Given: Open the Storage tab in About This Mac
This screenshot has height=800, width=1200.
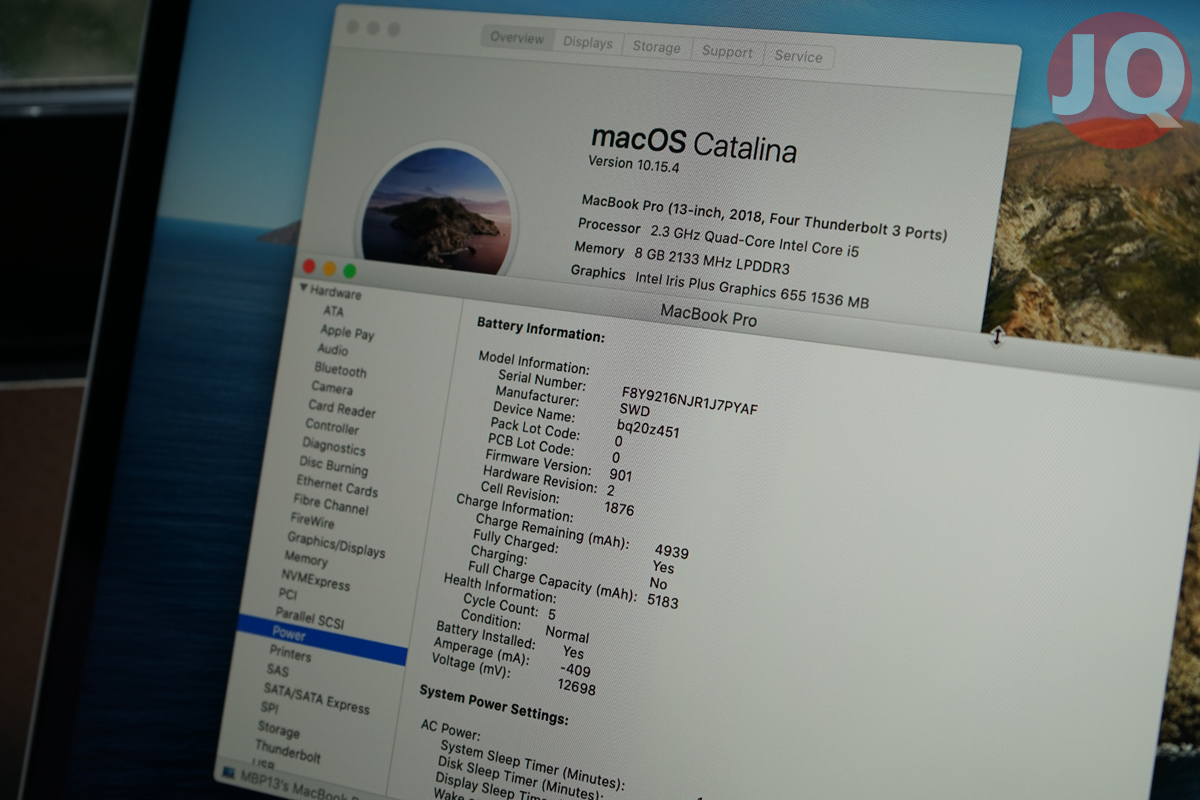Looking at the screenshot, I should click(656, 47).
